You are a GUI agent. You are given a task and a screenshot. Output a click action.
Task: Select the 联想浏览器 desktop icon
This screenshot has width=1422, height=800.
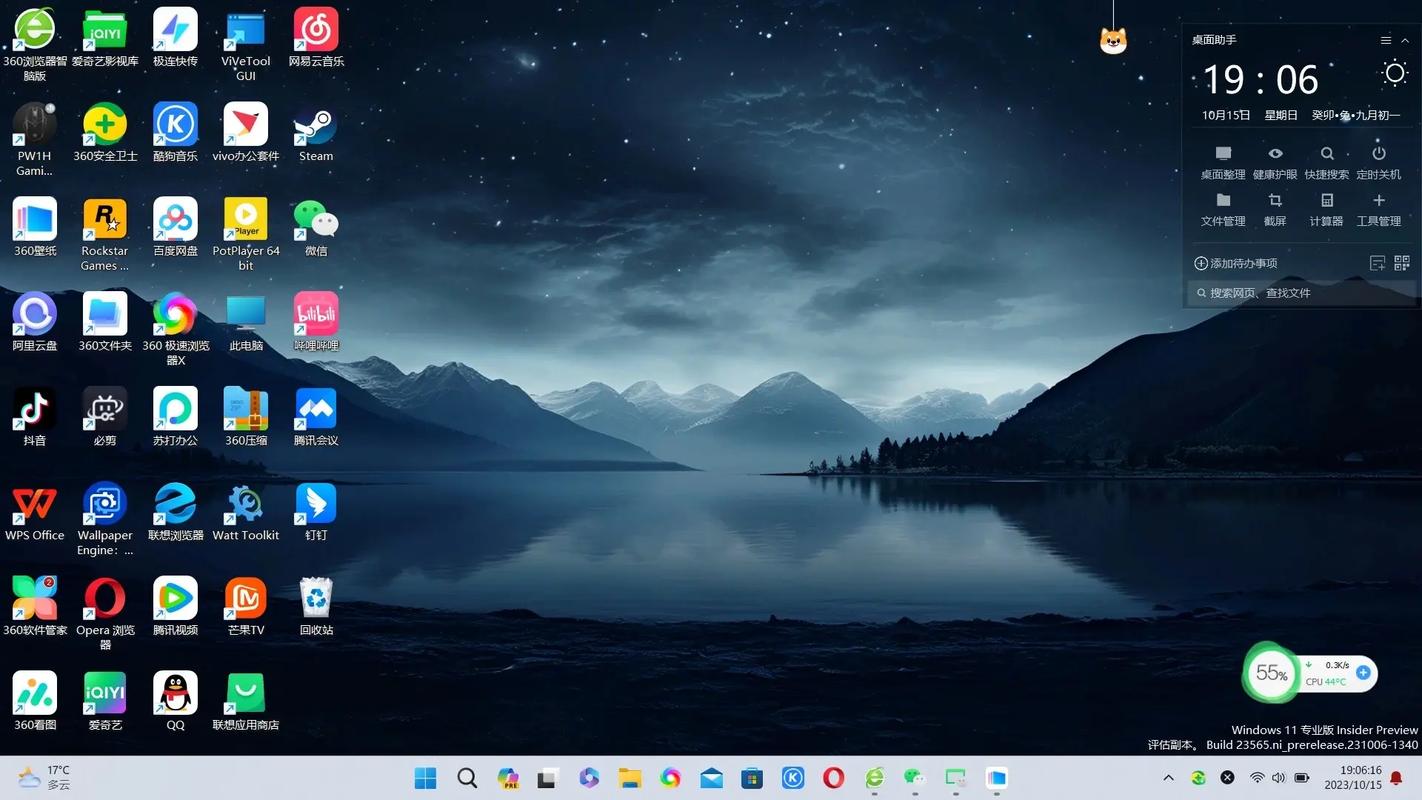click(x=175, y=512)
